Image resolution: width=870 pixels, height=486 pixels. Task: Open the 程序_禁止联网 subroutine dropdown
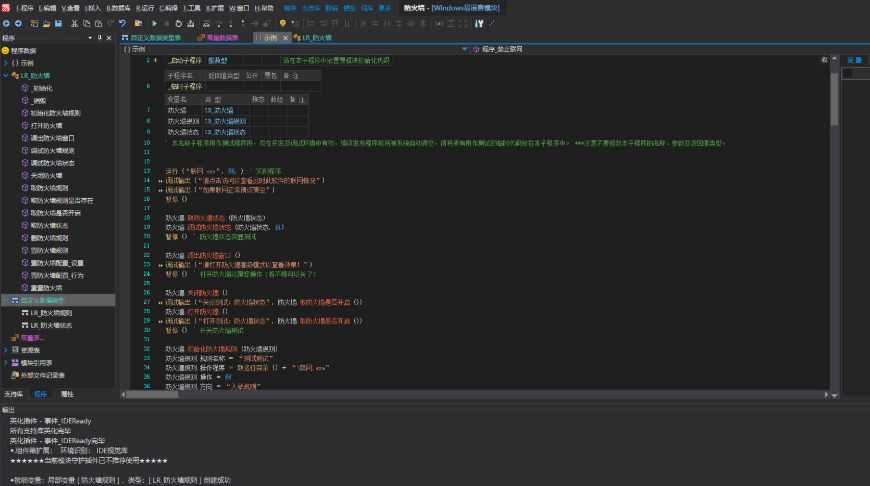point(464,48)
